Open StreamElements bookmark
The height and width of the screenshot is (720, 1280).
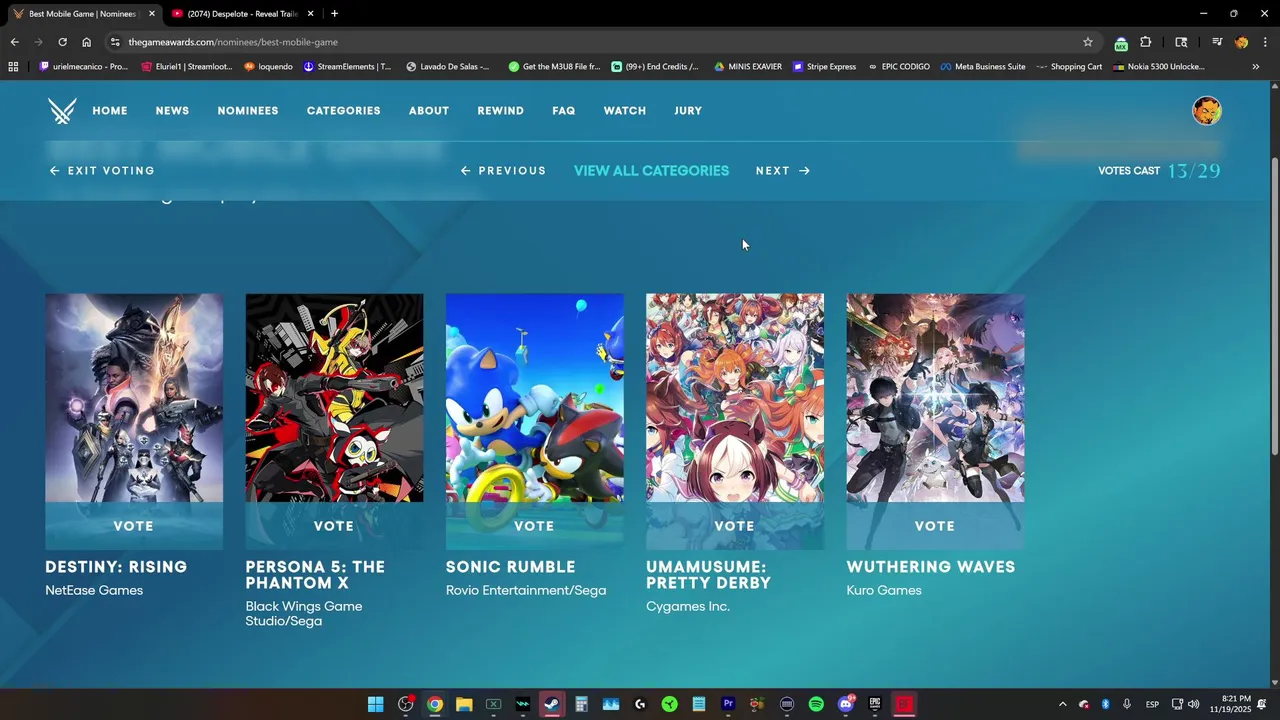click(347, 67)
